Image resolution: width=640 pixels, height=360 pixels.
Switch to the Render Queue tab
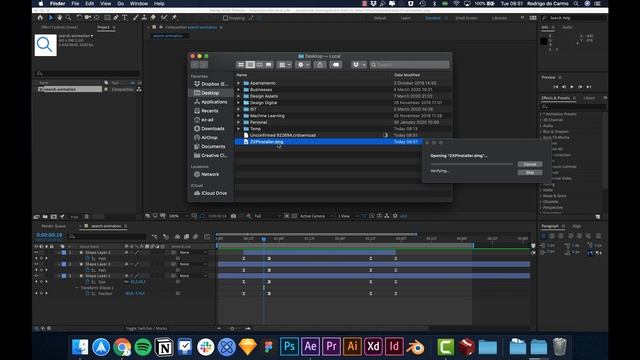(x=53, y=226)
